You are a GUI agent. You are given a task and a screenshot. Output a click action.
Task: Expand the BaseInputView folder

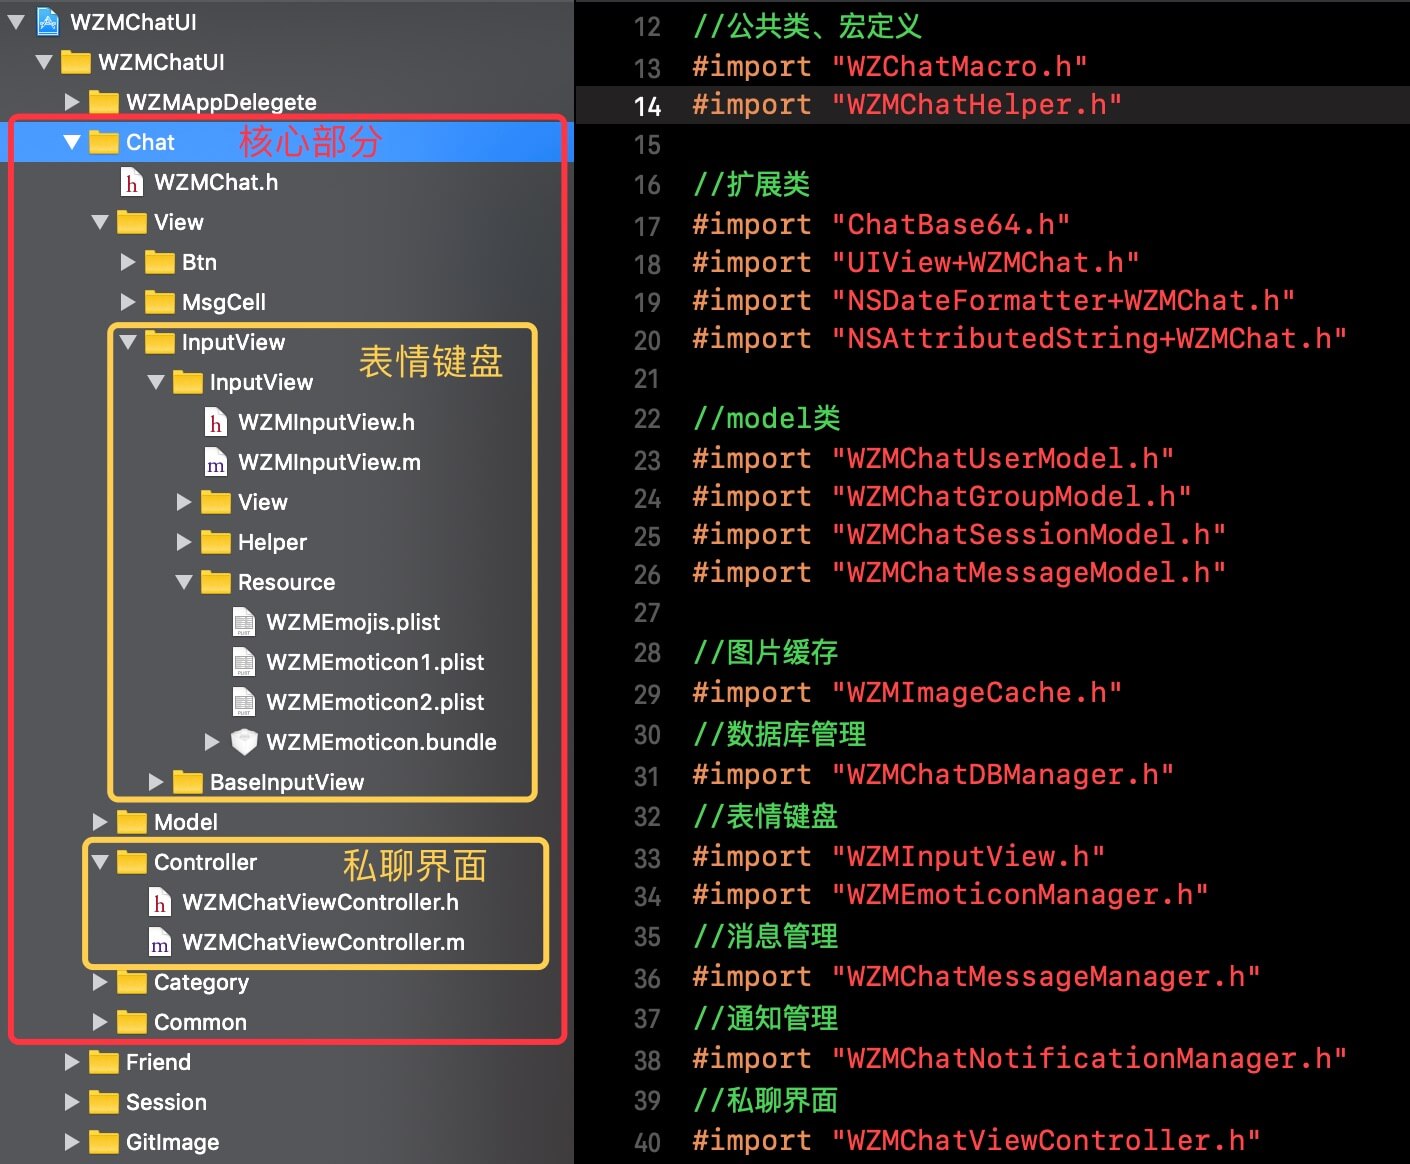coord(156,782)
